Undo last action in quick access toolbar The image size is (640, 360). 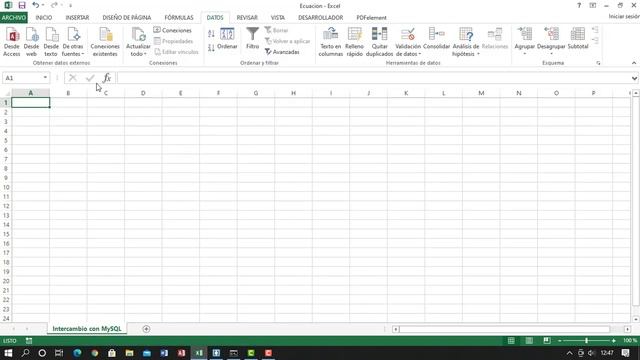coord(36,5)
